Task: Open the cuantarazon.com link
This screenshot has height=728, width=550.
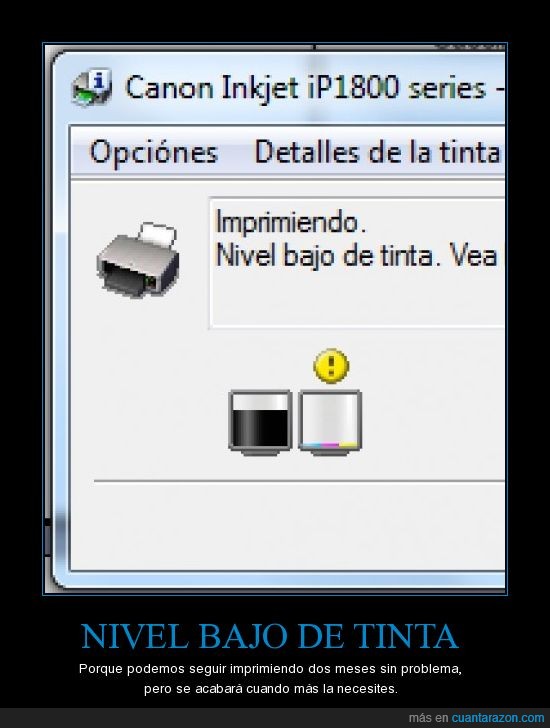Action: coord(498,718)
